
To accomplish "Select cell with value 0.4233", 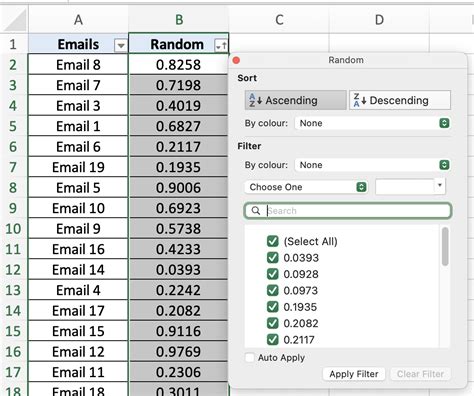I will coord(179,249).
